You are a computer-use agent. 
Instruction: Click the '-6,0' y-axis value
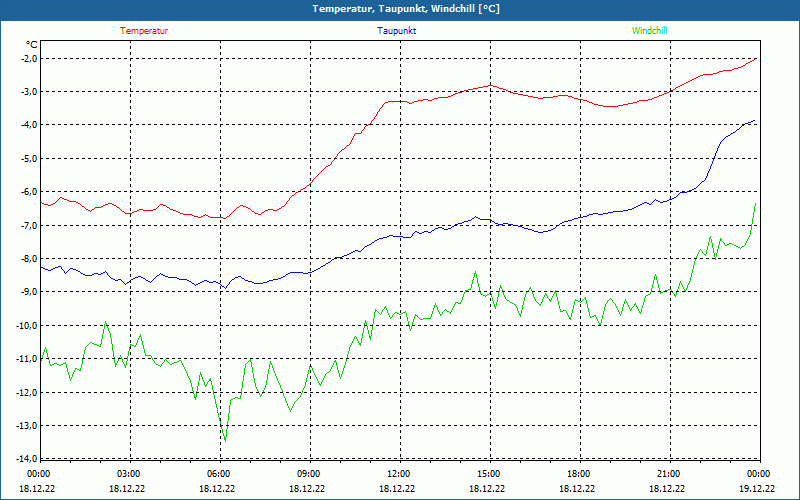(29, 192)
